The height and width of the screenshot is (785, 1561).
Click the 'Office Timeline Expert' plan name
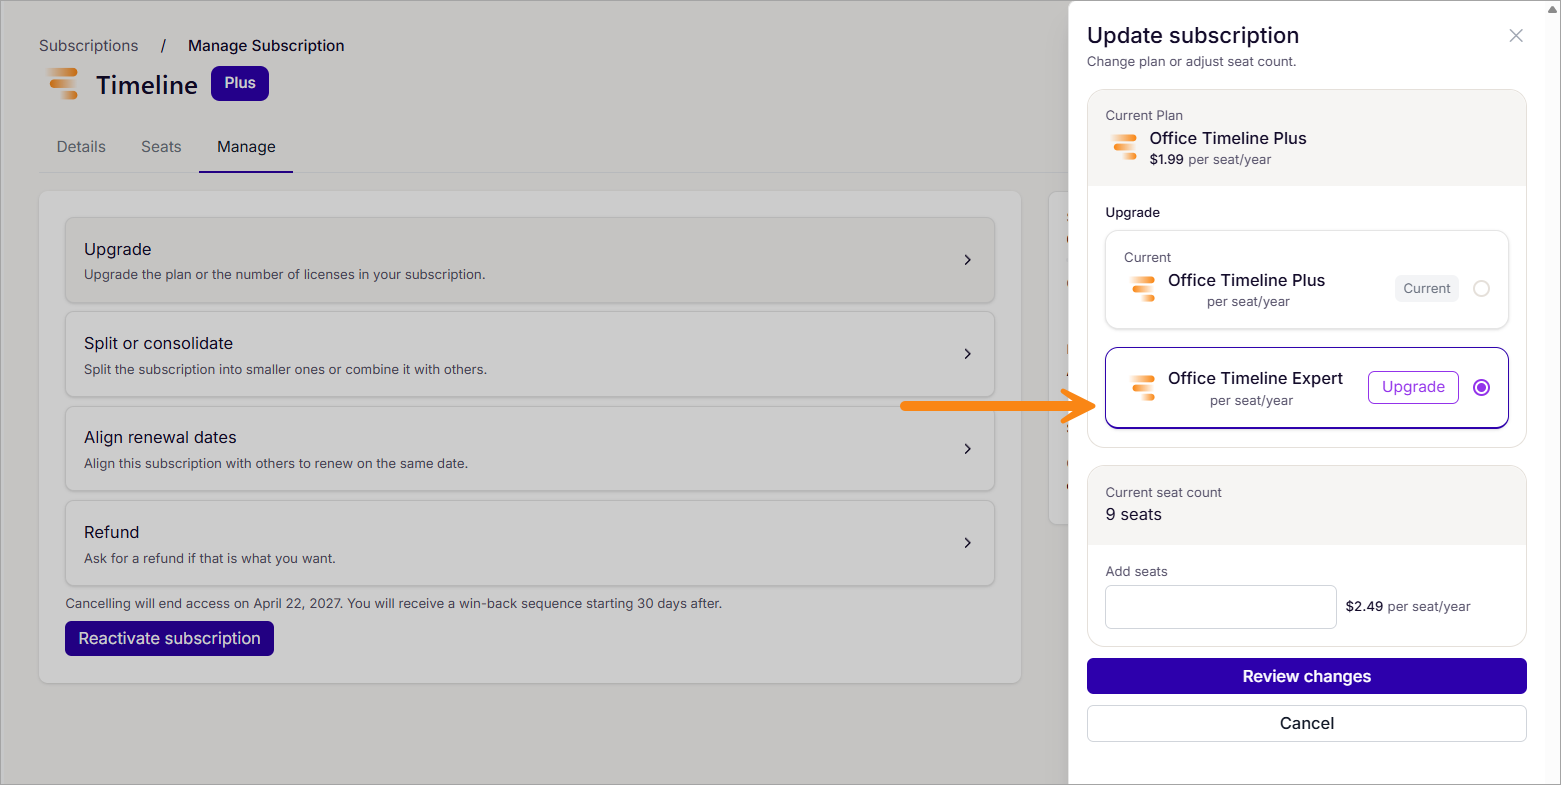pyautogui.click(x=1255, y=378)
